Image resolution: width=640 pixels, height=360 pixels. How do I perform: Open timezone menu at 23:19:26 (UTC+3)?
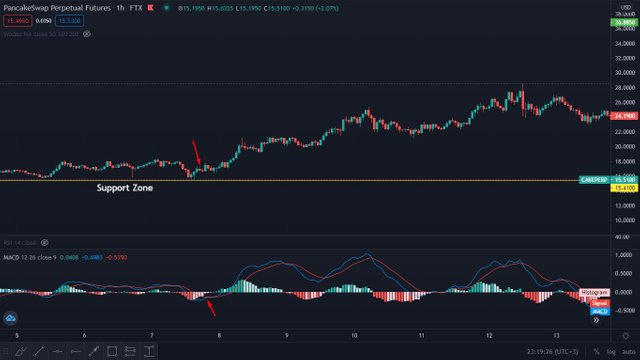[x=552, y=351]
